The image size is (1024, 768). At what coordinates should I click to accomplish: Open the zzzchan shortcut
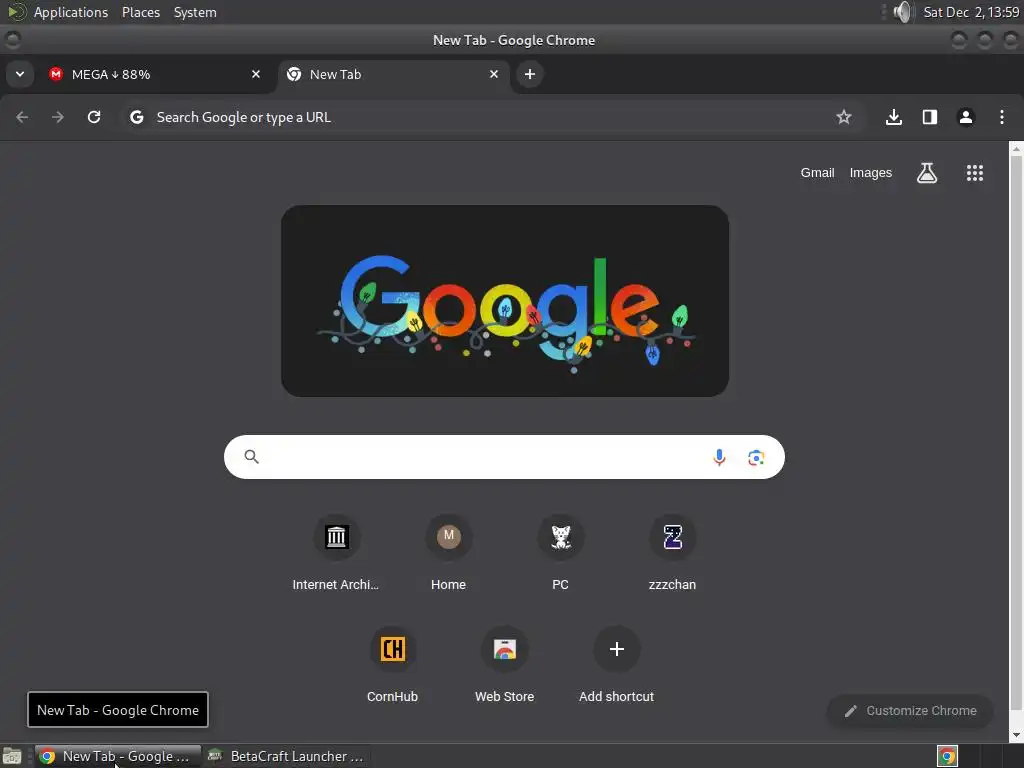pos(673,553)
